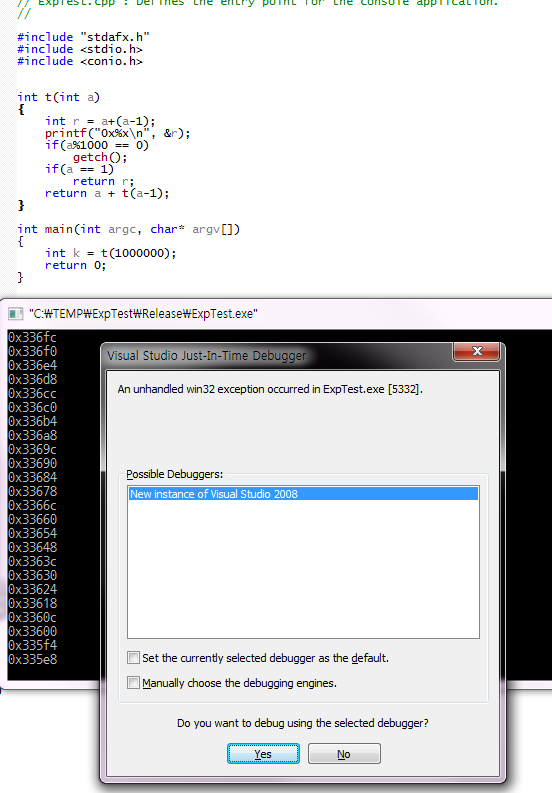The image size is (552, 793).
Task: Click console output line 0x3363c
Action: tap(32, 561)
